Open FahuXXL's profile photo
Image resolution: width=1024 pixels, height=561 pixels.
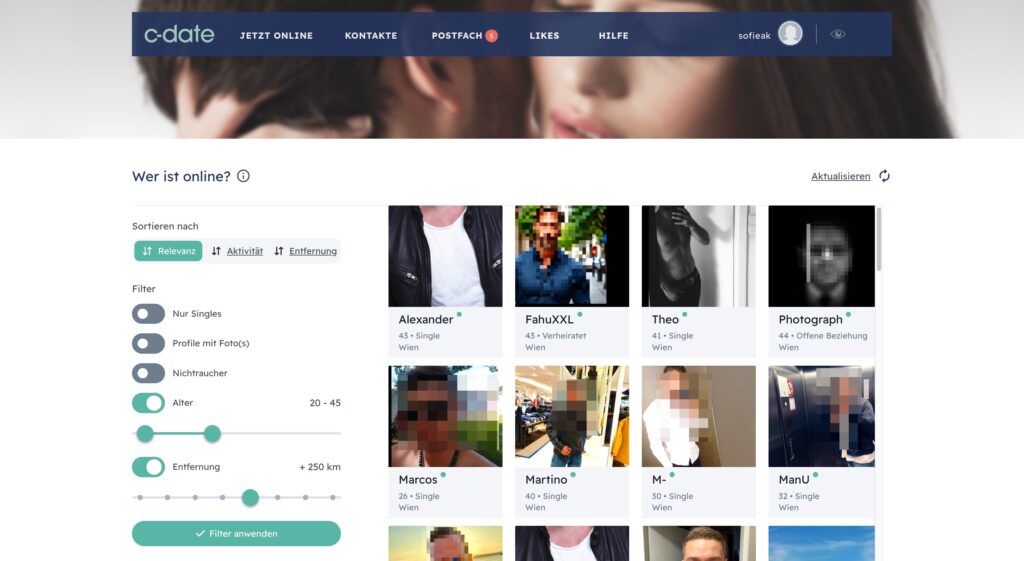point(572,256)
